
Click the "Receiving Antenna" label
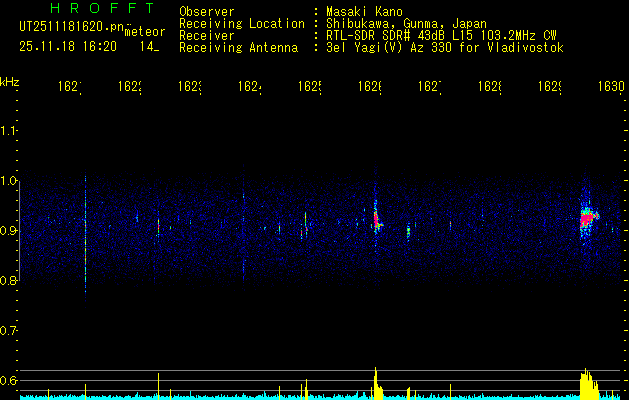[x=239, y=48]
